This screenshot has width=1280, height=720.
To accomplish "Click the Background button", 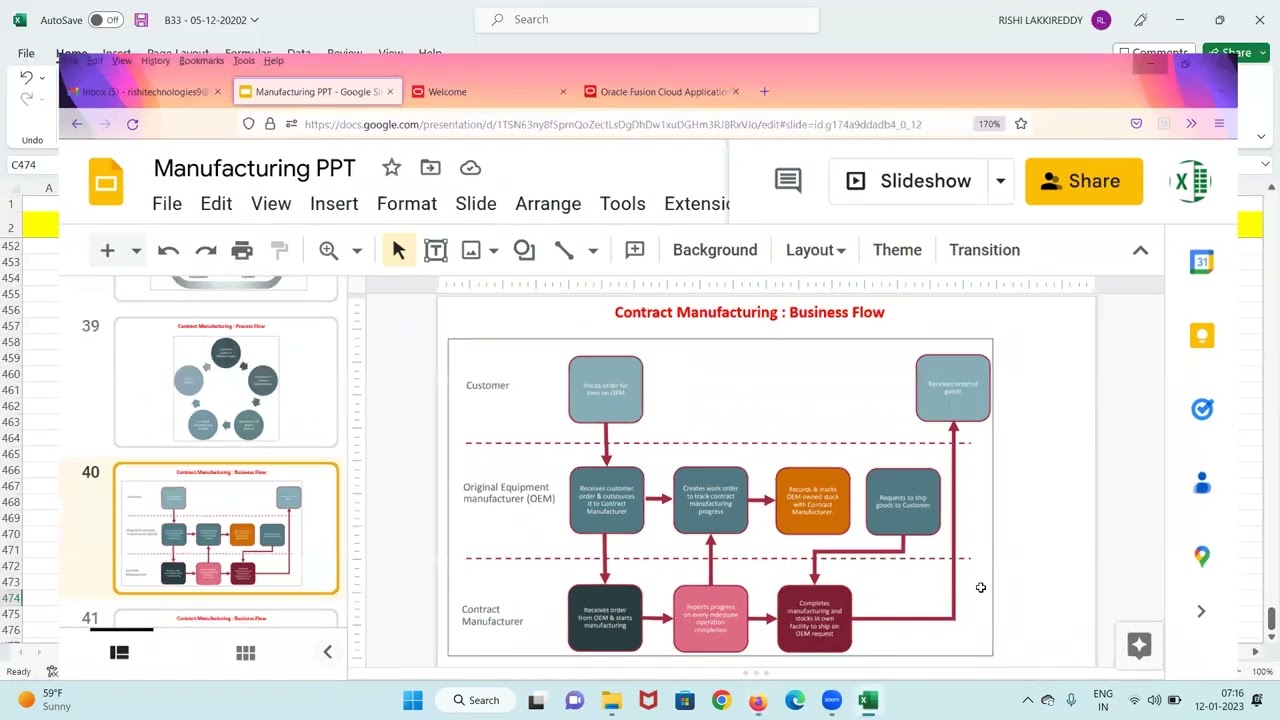I will tap(715, 250).
